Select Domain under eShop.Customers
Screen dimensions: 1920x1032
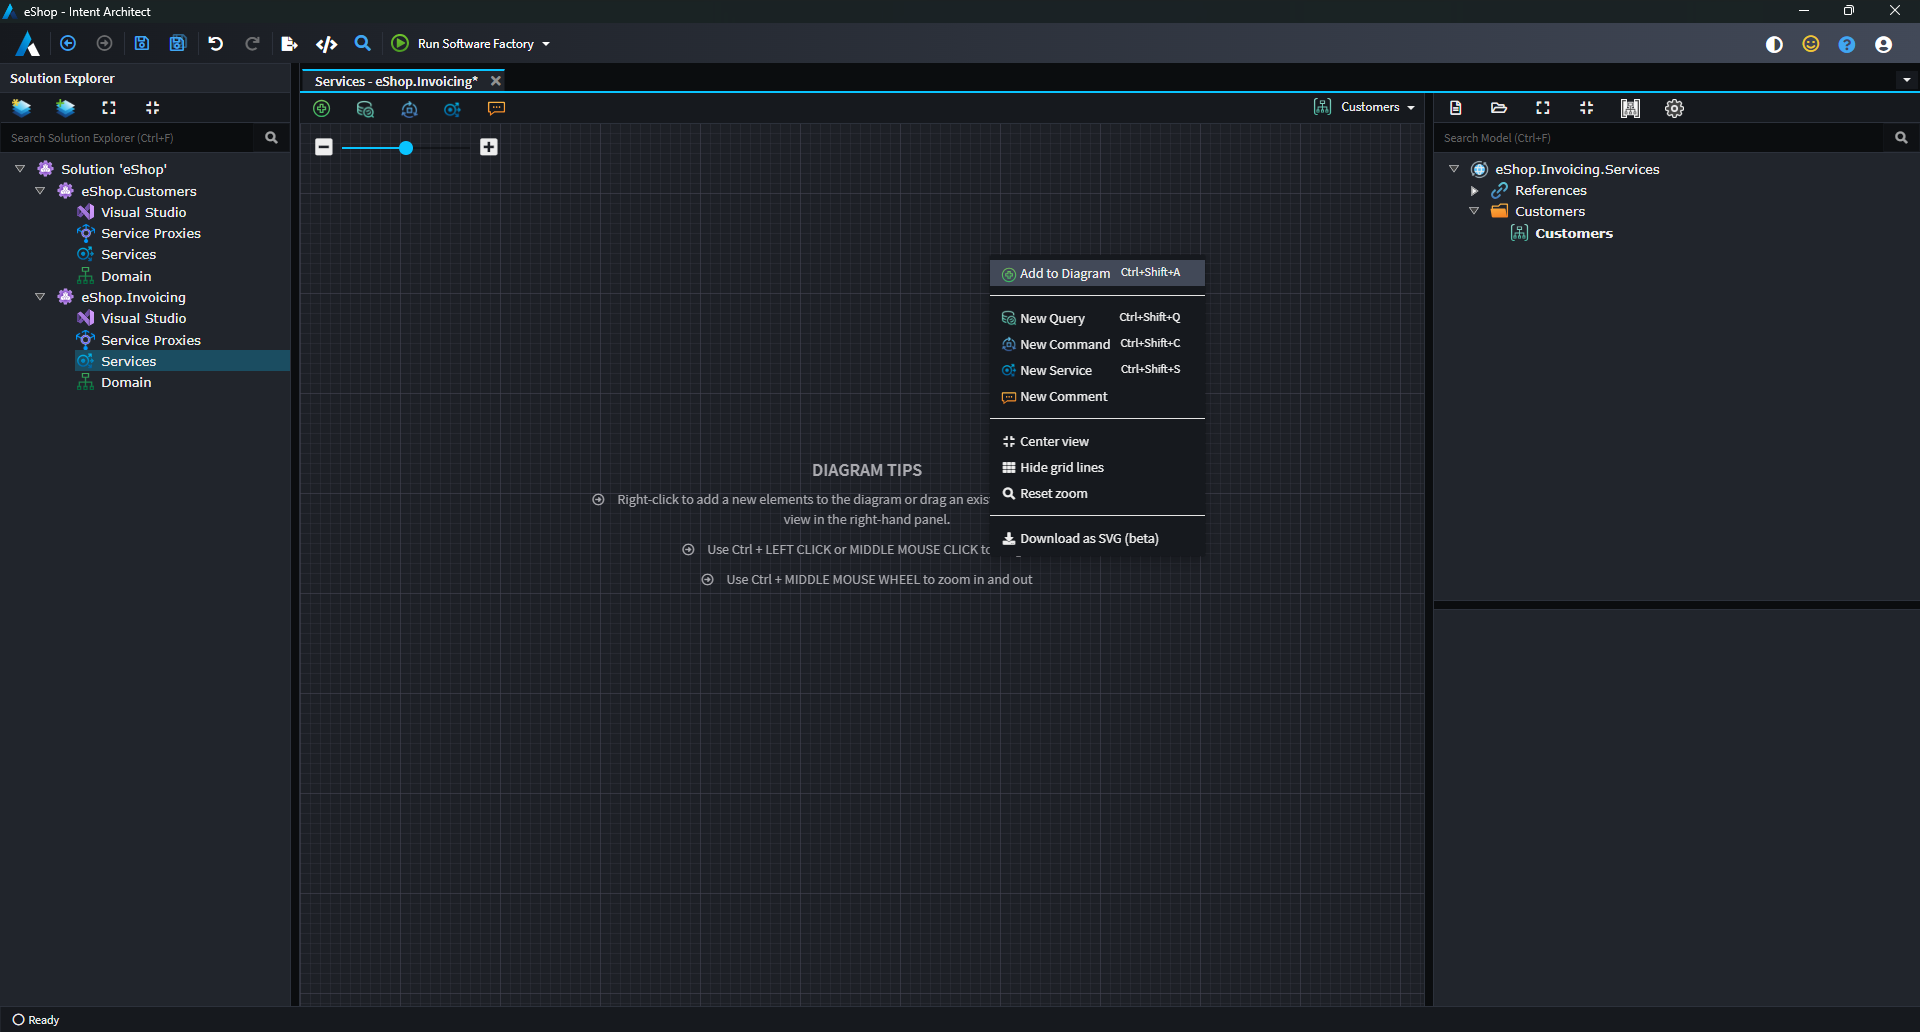coord(126,276)
